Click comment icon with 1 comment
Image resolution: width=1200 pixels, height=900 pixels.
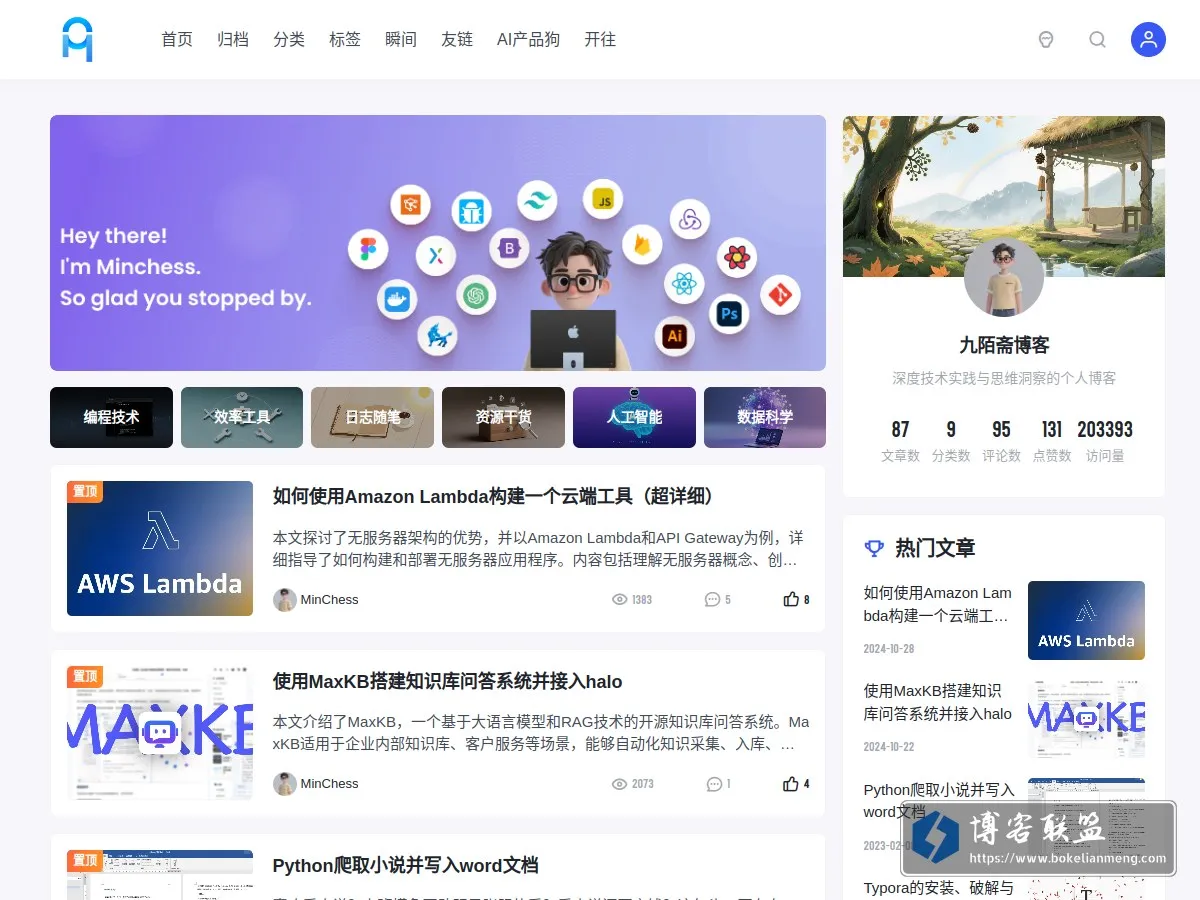714,784
